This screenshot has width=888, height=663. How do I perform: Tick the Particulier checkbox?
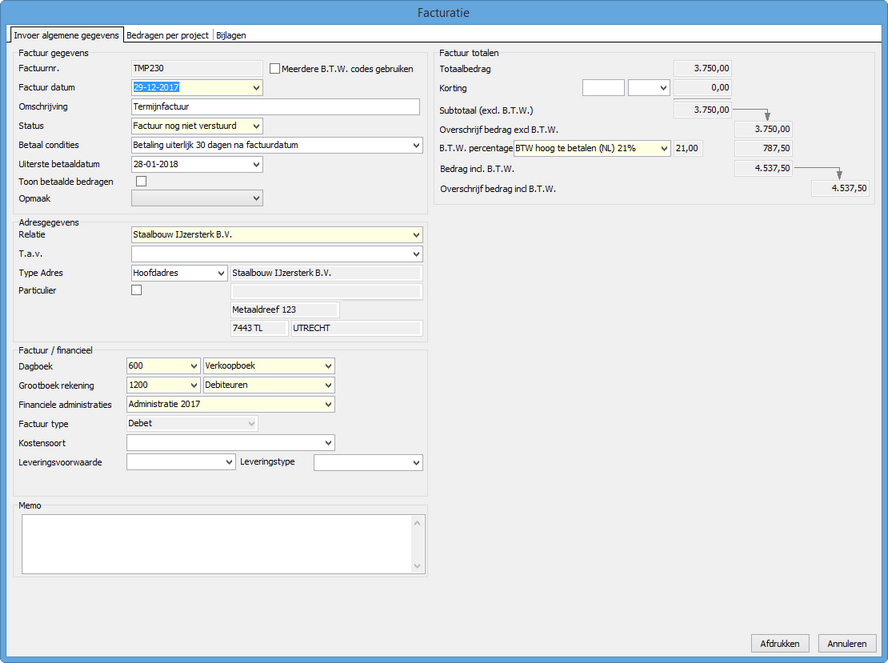point(136,290)
